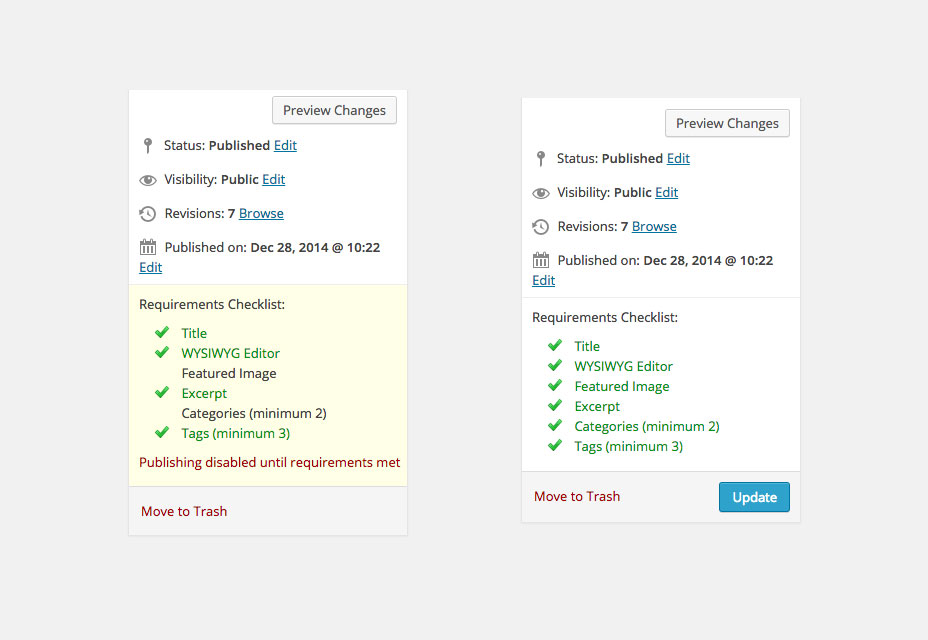Edit the Status in the left panel
The image size is (928, 640).
pyautogui.click(x=285, y=146)
